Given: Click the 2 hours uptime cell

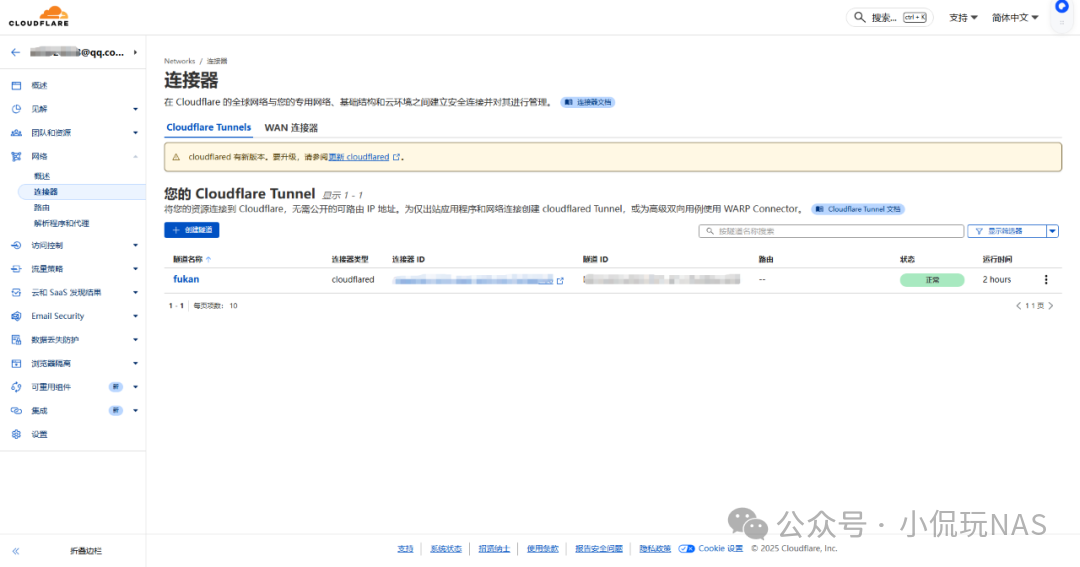Looking at the screenshot, I should coord(997,280).
